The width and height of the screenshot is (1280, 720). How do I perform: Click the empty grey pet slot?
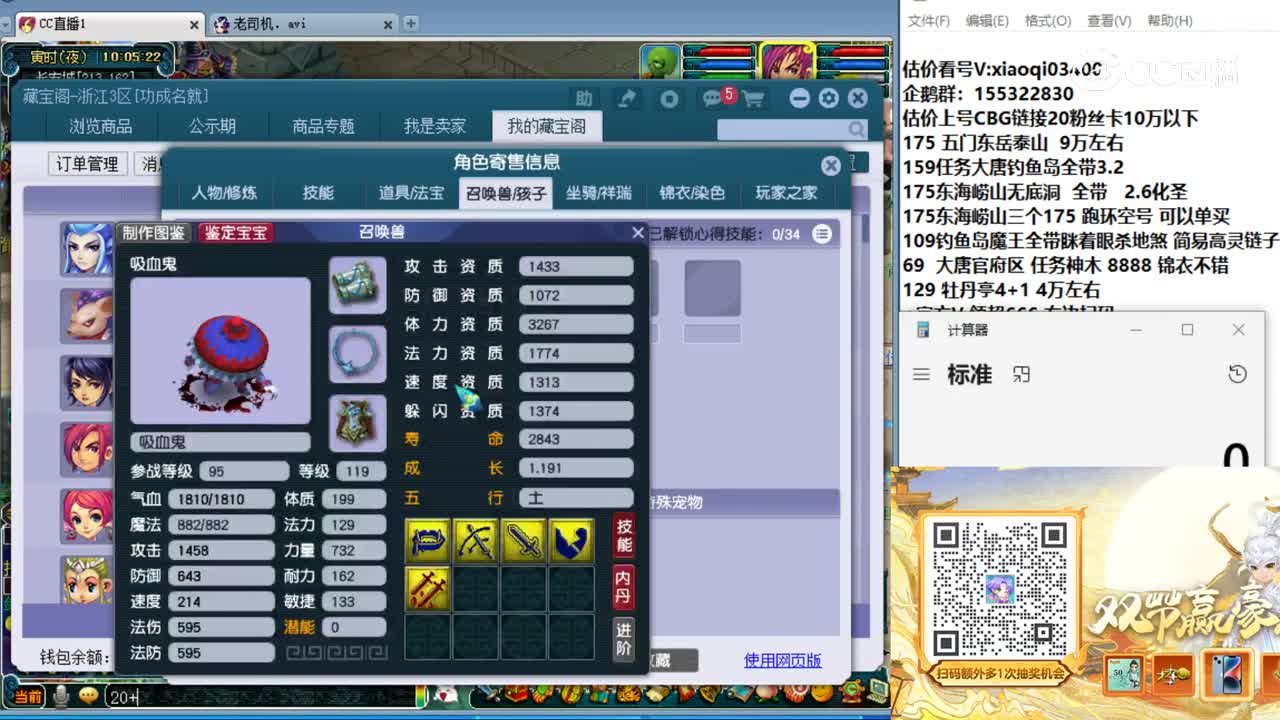click(x=712, y=288)
